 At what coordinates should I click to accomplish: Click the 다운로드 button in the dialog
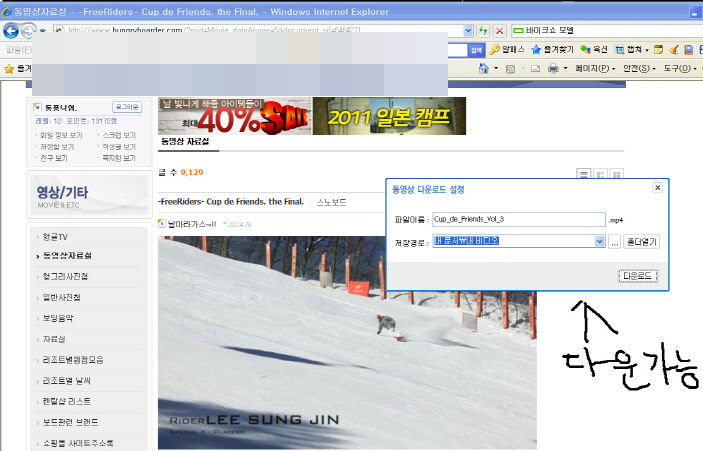tap(637, 275)
